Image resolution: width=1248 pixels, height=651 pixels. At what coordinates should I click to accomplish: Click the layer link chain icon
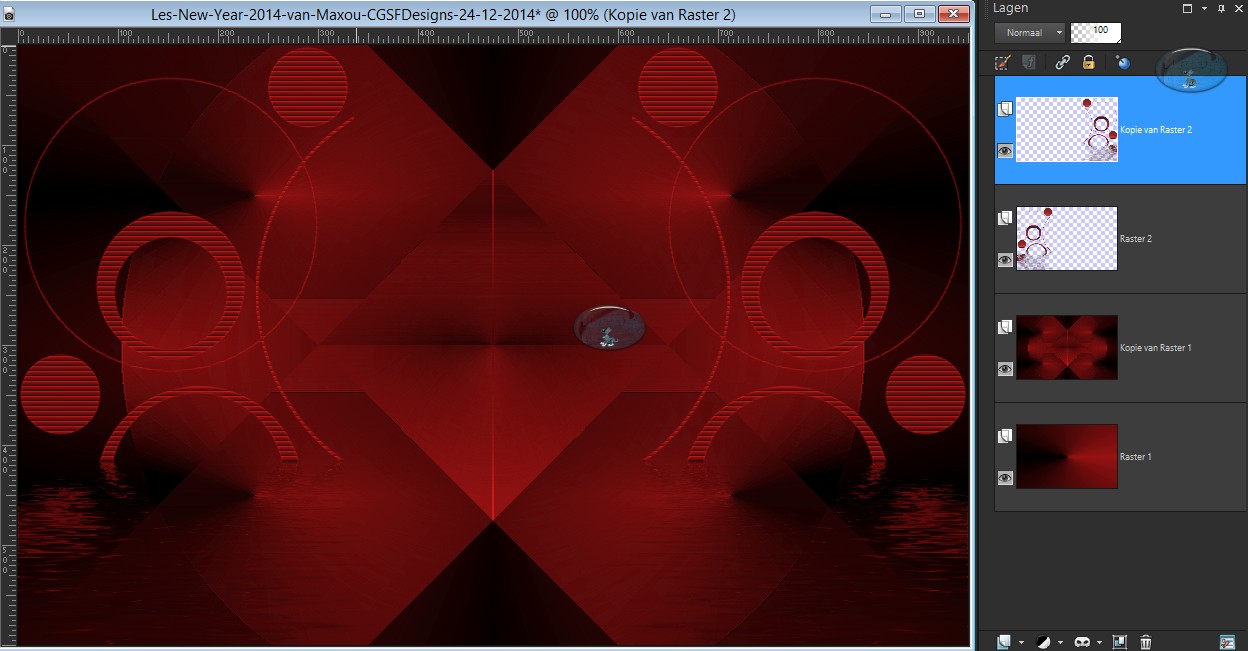coord(1063,62)
